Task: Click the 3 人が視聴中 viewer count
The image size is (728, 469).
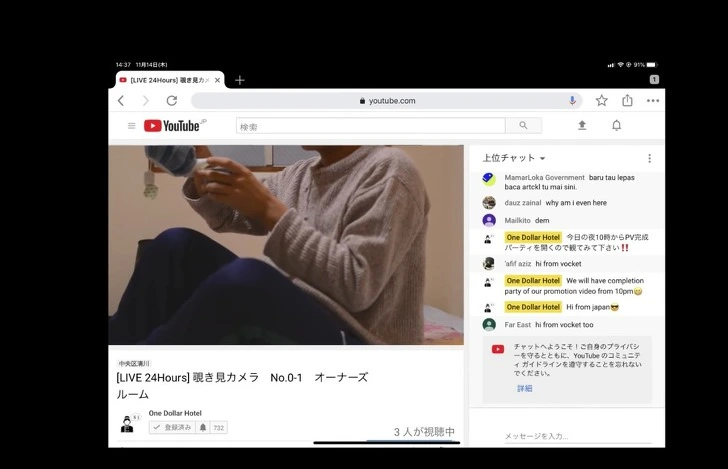Action: 424,432
